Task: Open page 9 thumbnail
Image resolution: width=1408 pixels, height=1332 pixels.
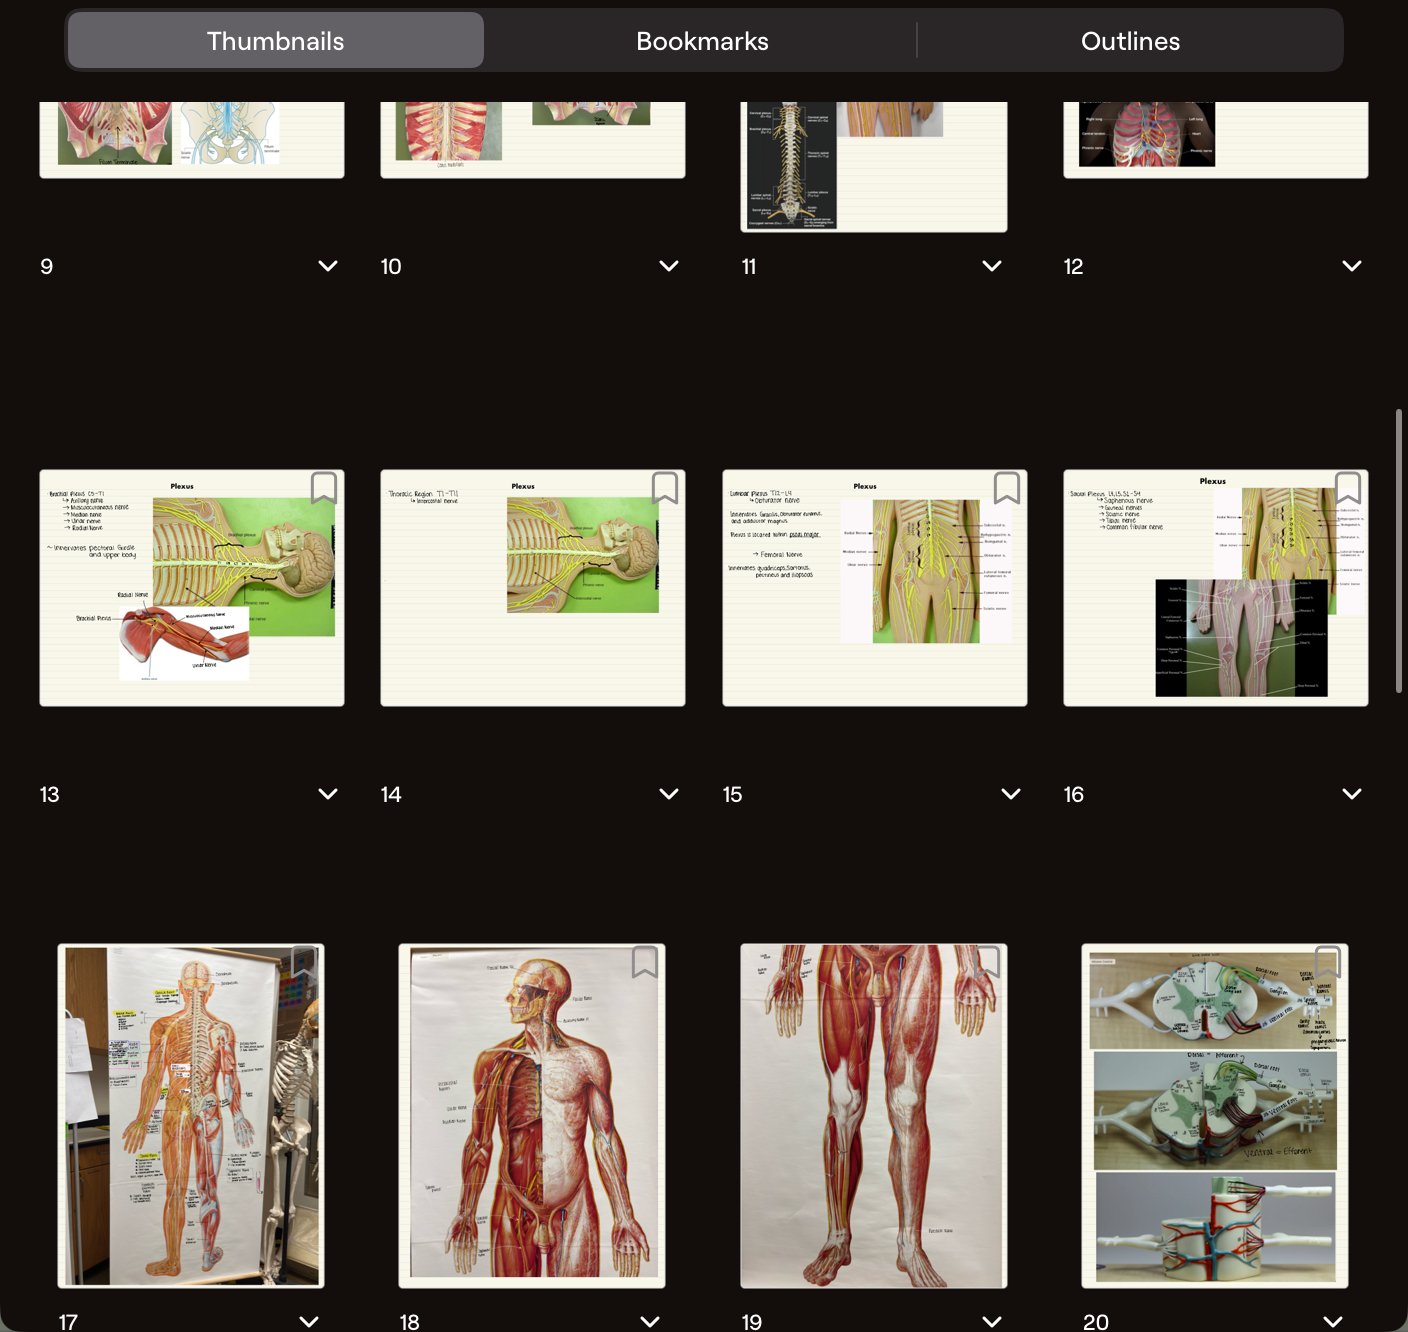Action: tap(192, 140)
